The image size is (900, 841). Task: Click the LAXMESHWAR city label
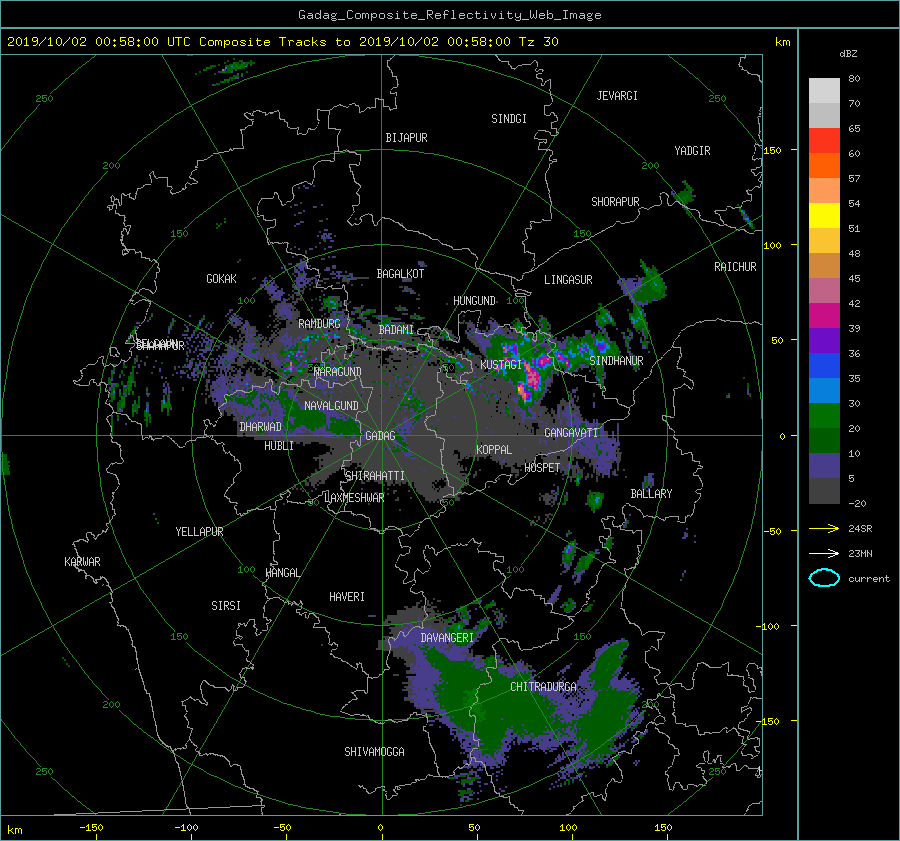click(354, 498)
